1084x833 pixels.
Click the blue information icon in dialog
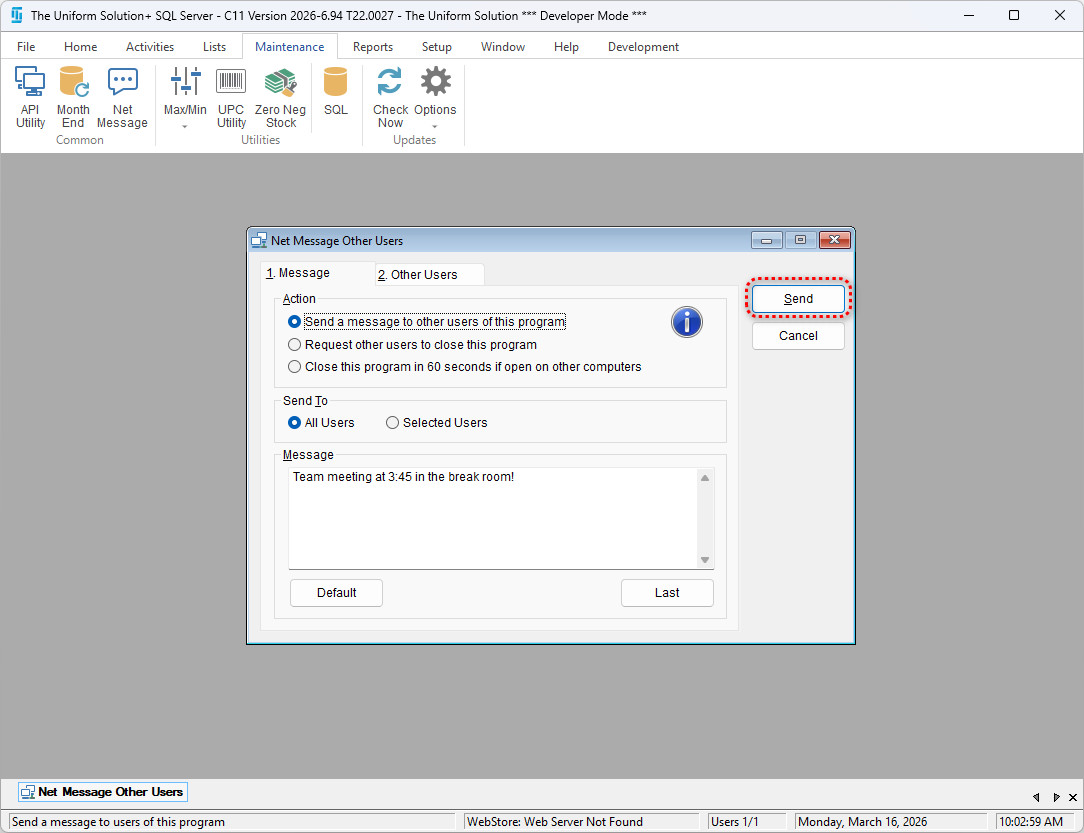tap(686, 322)
